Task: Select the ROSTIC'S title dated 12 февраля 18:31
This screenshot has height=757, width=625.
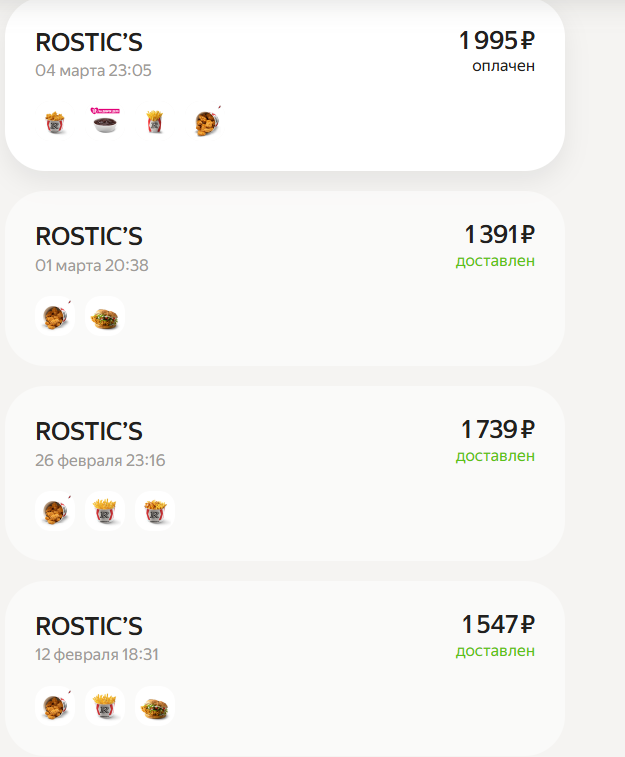Action: (89, 626)
